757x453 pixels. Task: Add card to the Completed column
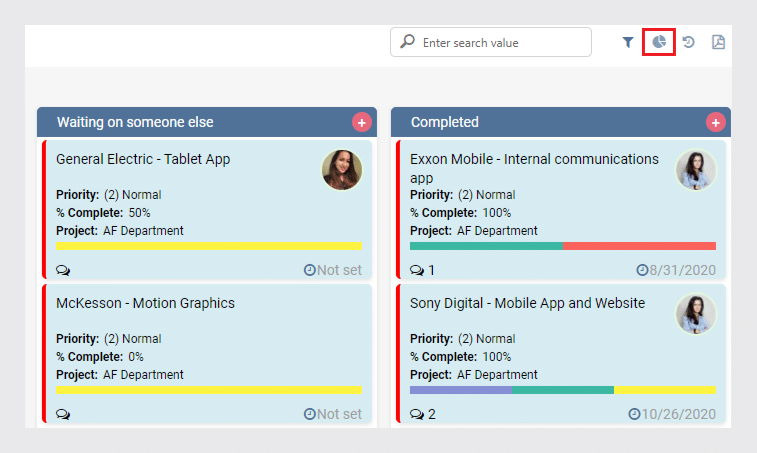(715, 122)
